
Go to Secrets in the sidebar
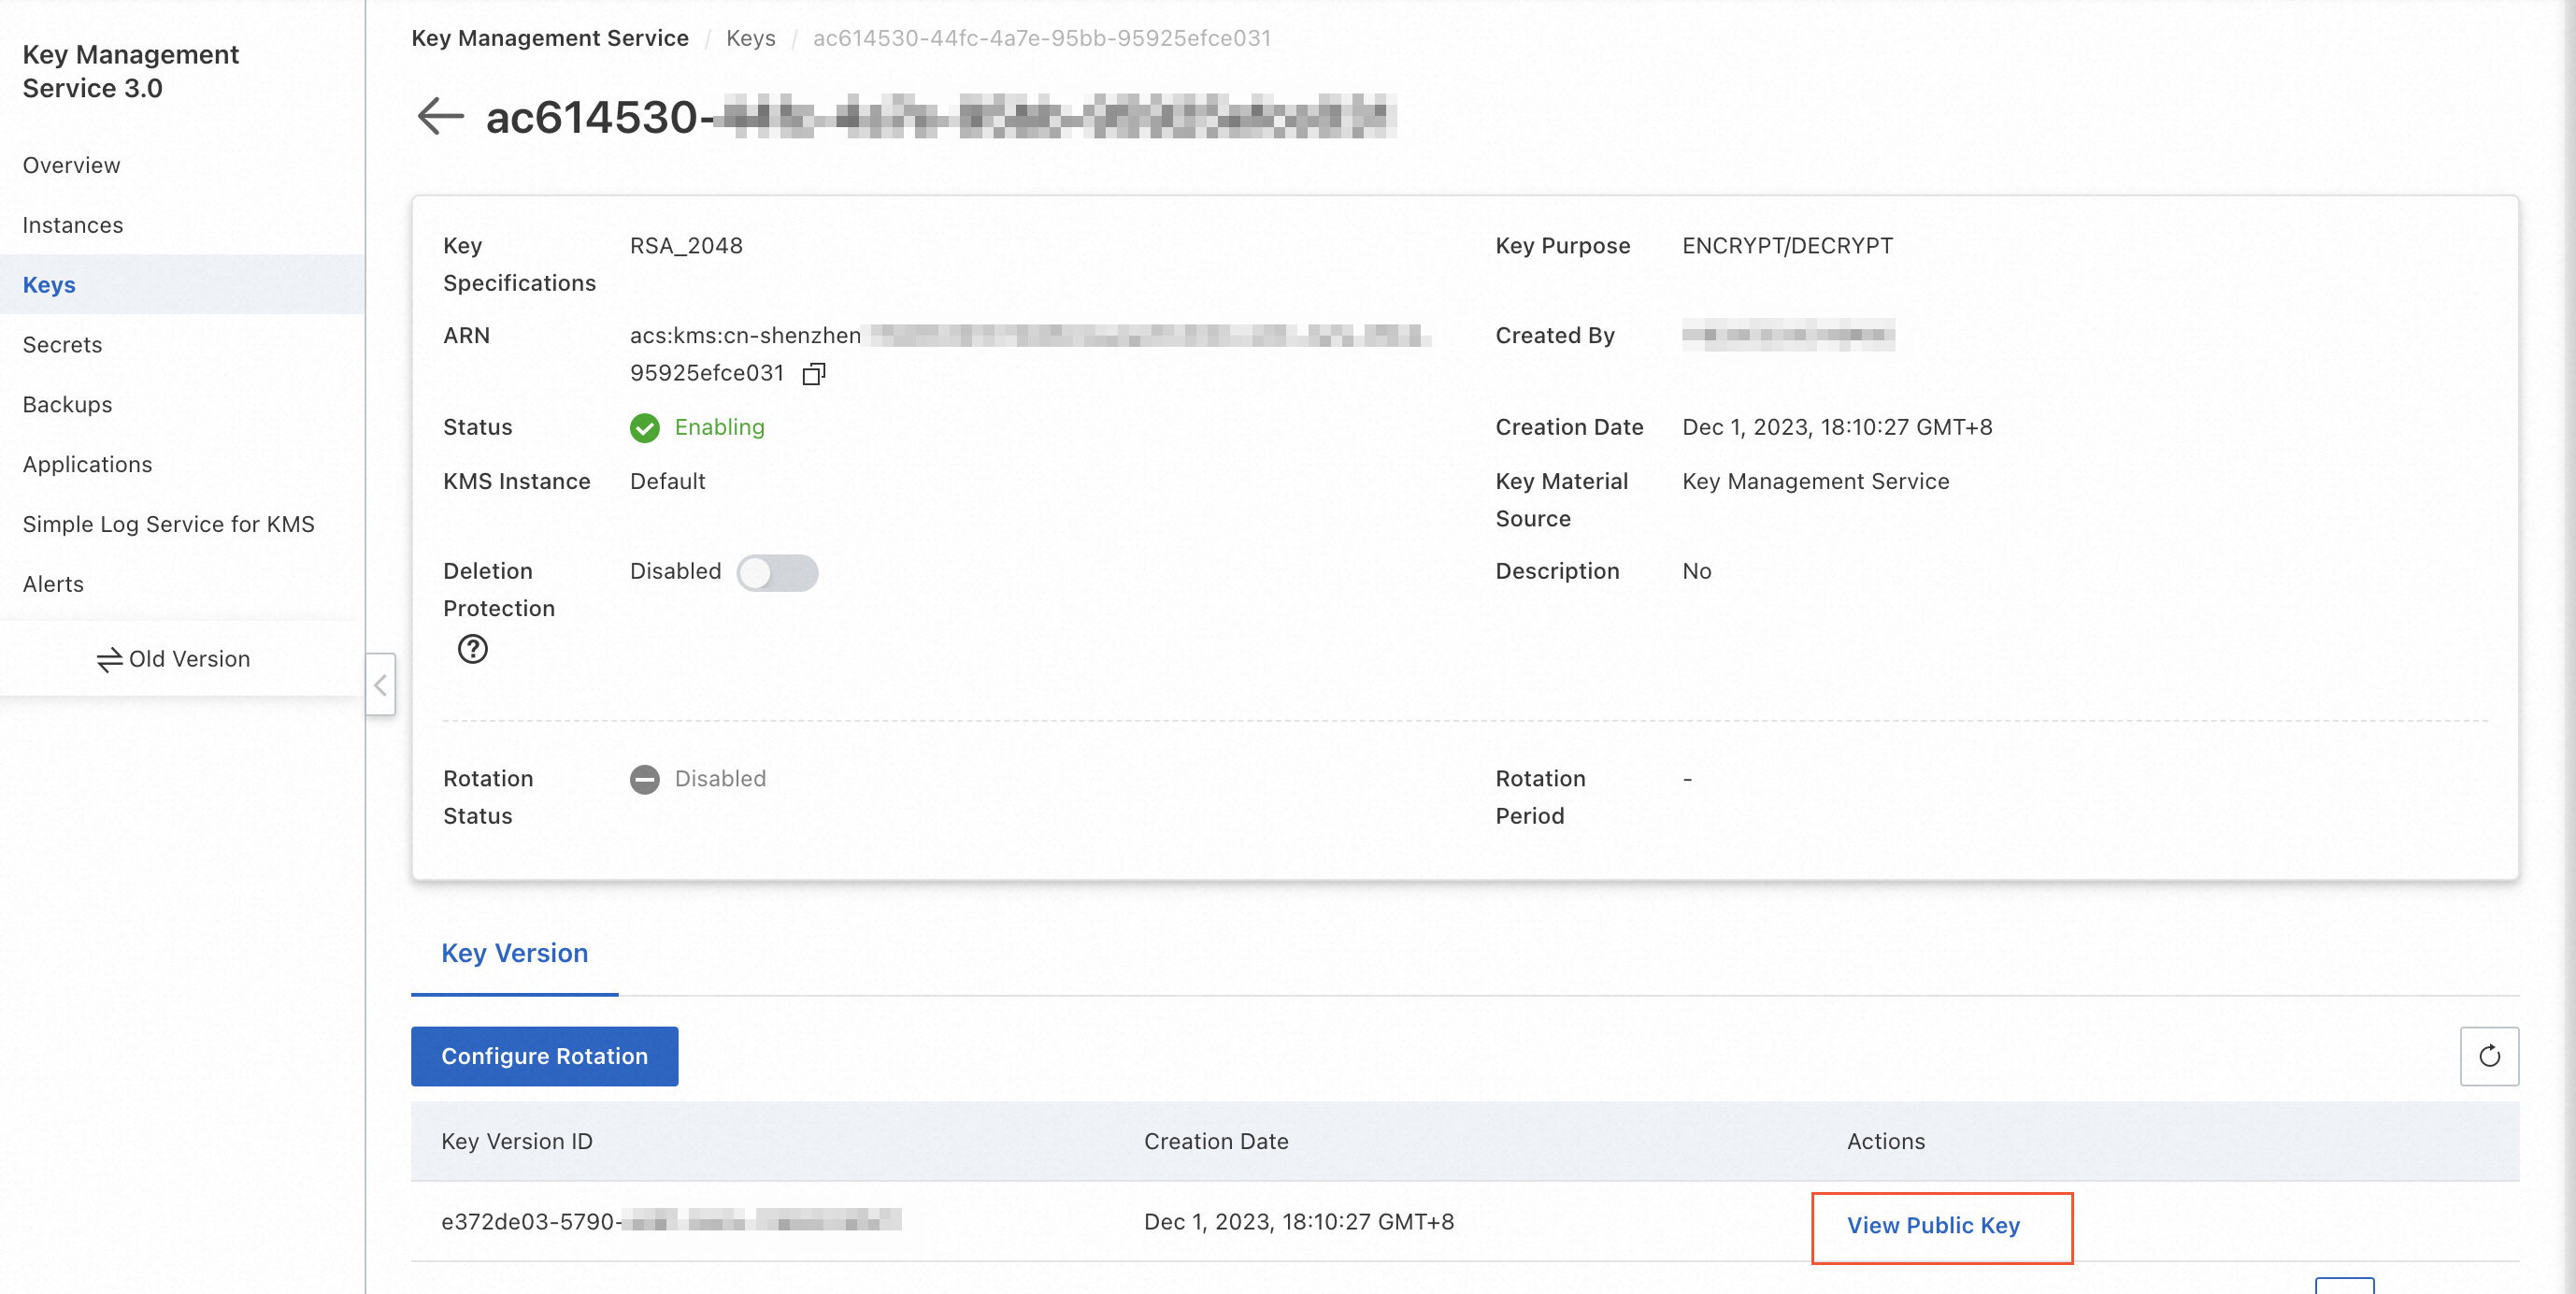[62, 345]
